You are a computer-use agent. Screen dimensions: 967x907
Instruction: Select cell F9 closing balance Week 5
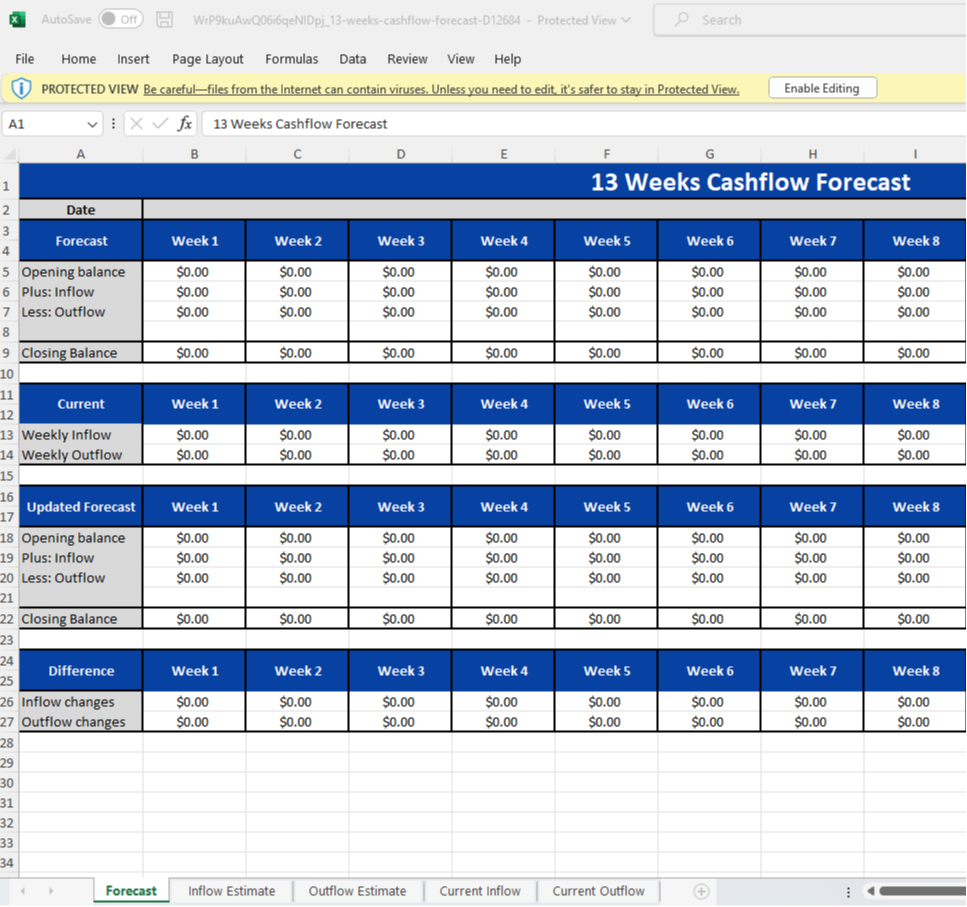(606, 353)
